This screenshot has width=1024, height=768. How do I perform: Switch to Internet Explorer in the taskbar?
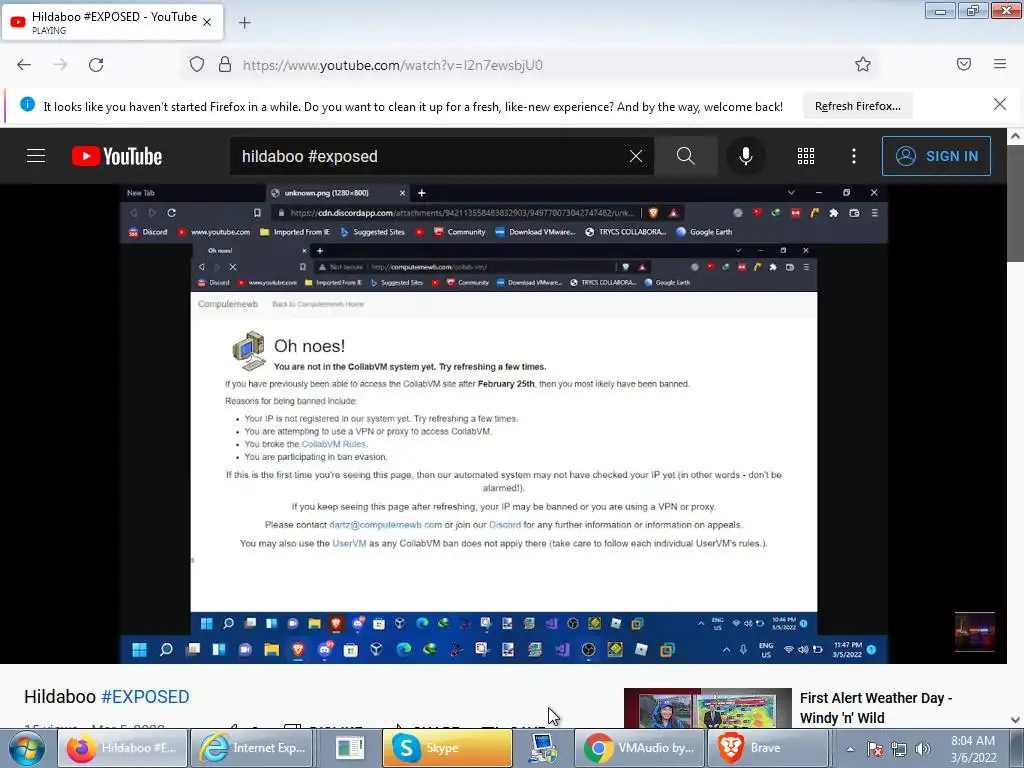pyautogui.click(x=253, y=748)
